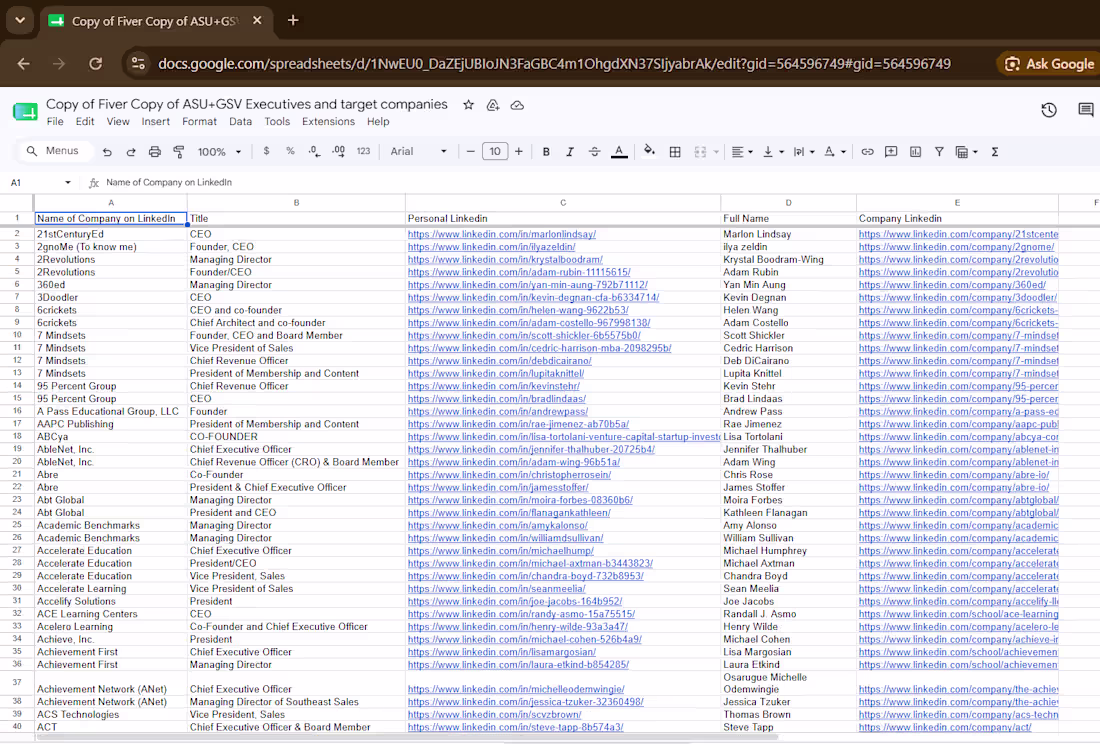Open the Data menu
The width and height of the screenshot is (1100, 744).
[x=240, y=121]
